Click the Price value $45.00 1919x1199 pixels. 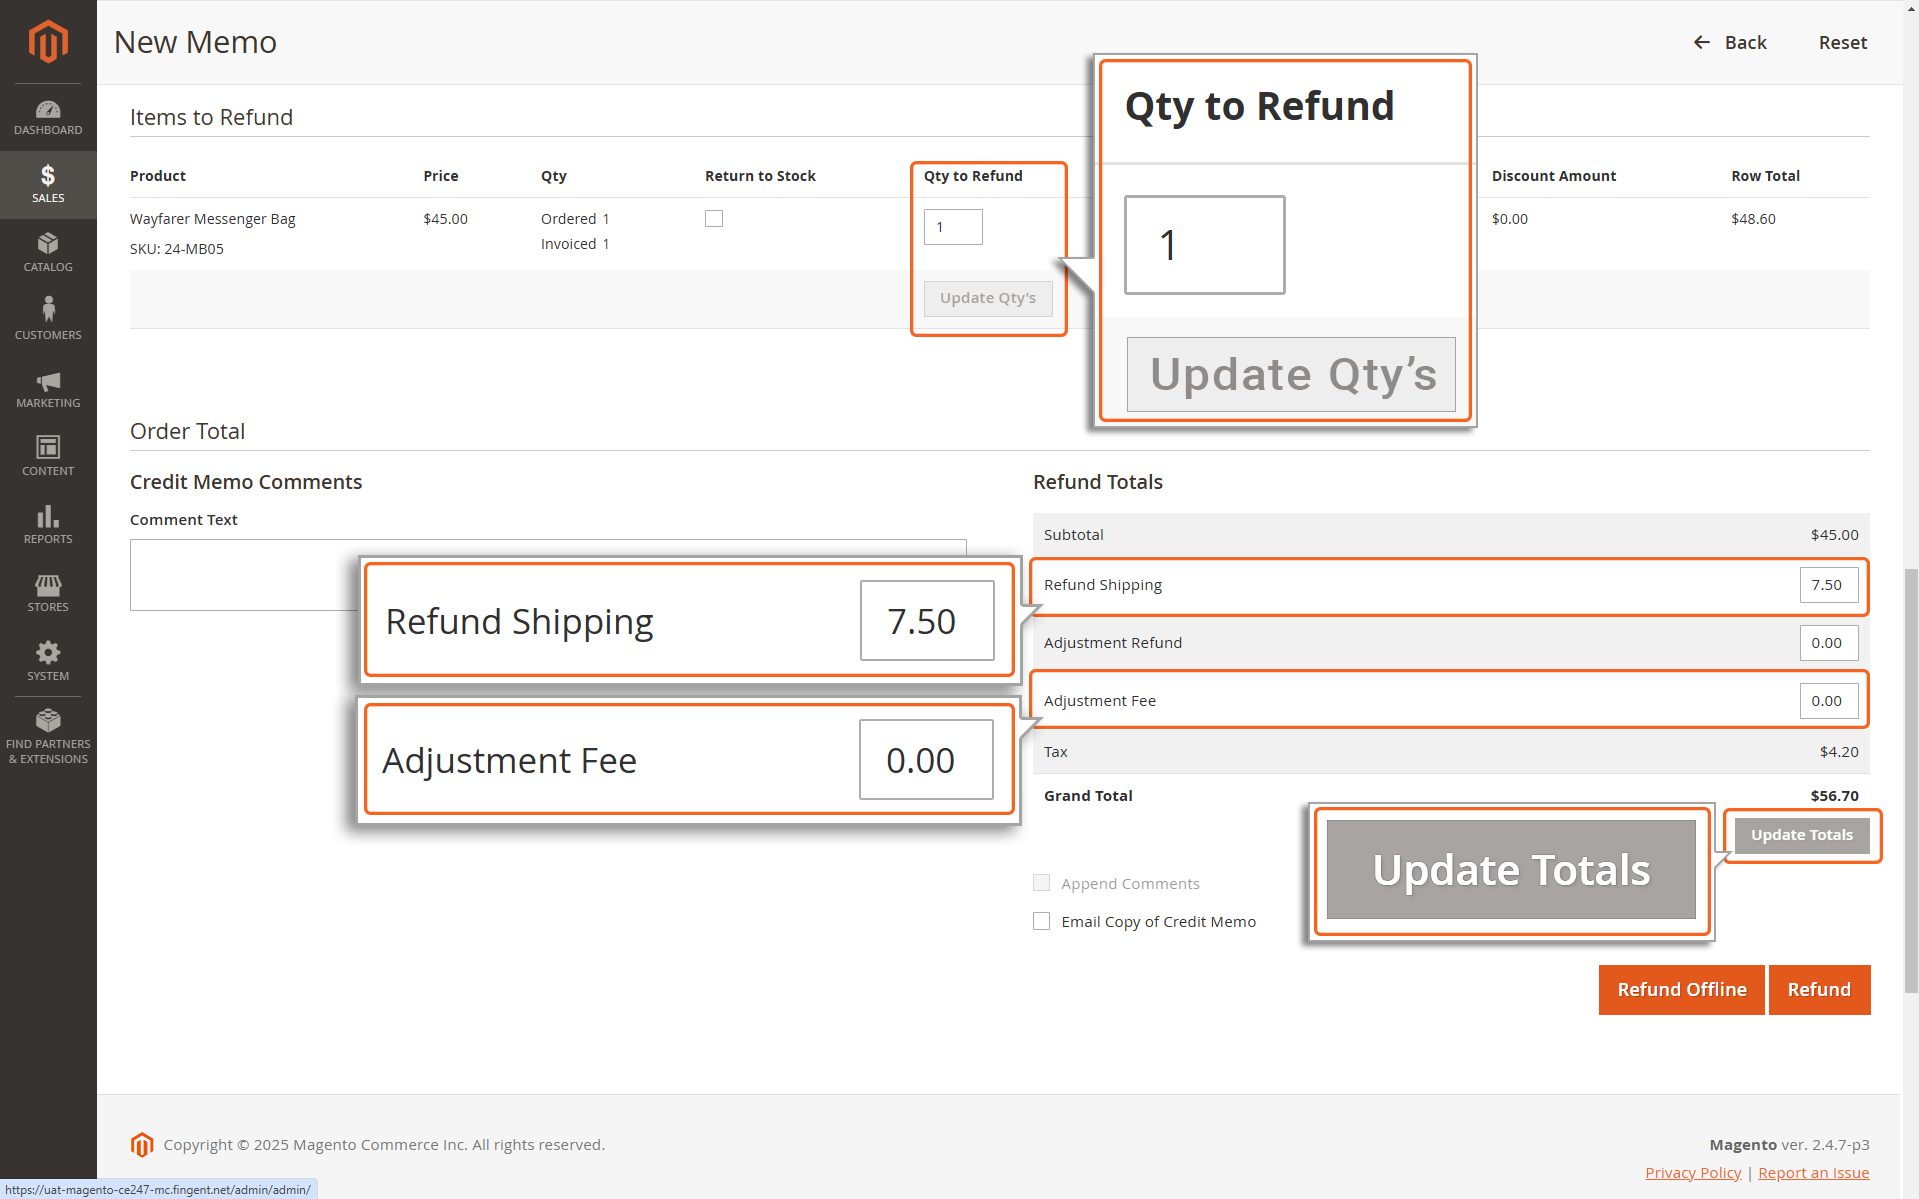445,219
